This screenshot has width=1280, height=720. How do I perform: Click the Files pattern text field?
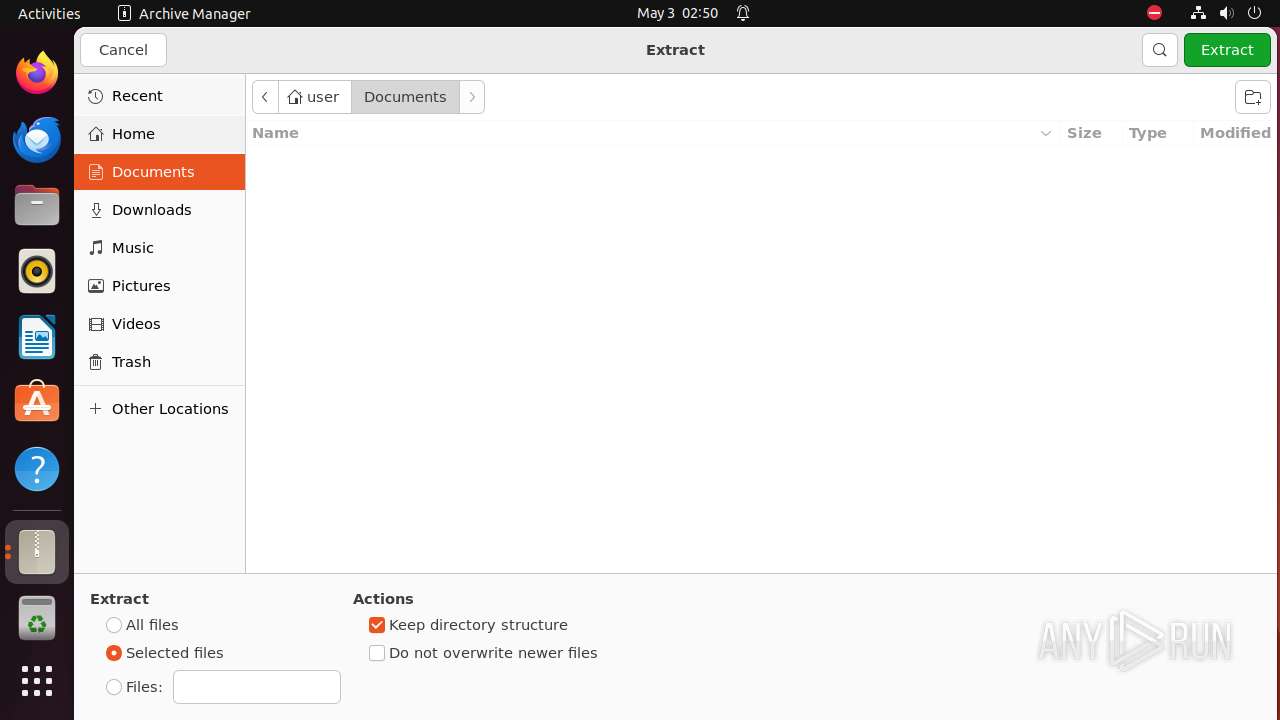click(x=257, y=687)
